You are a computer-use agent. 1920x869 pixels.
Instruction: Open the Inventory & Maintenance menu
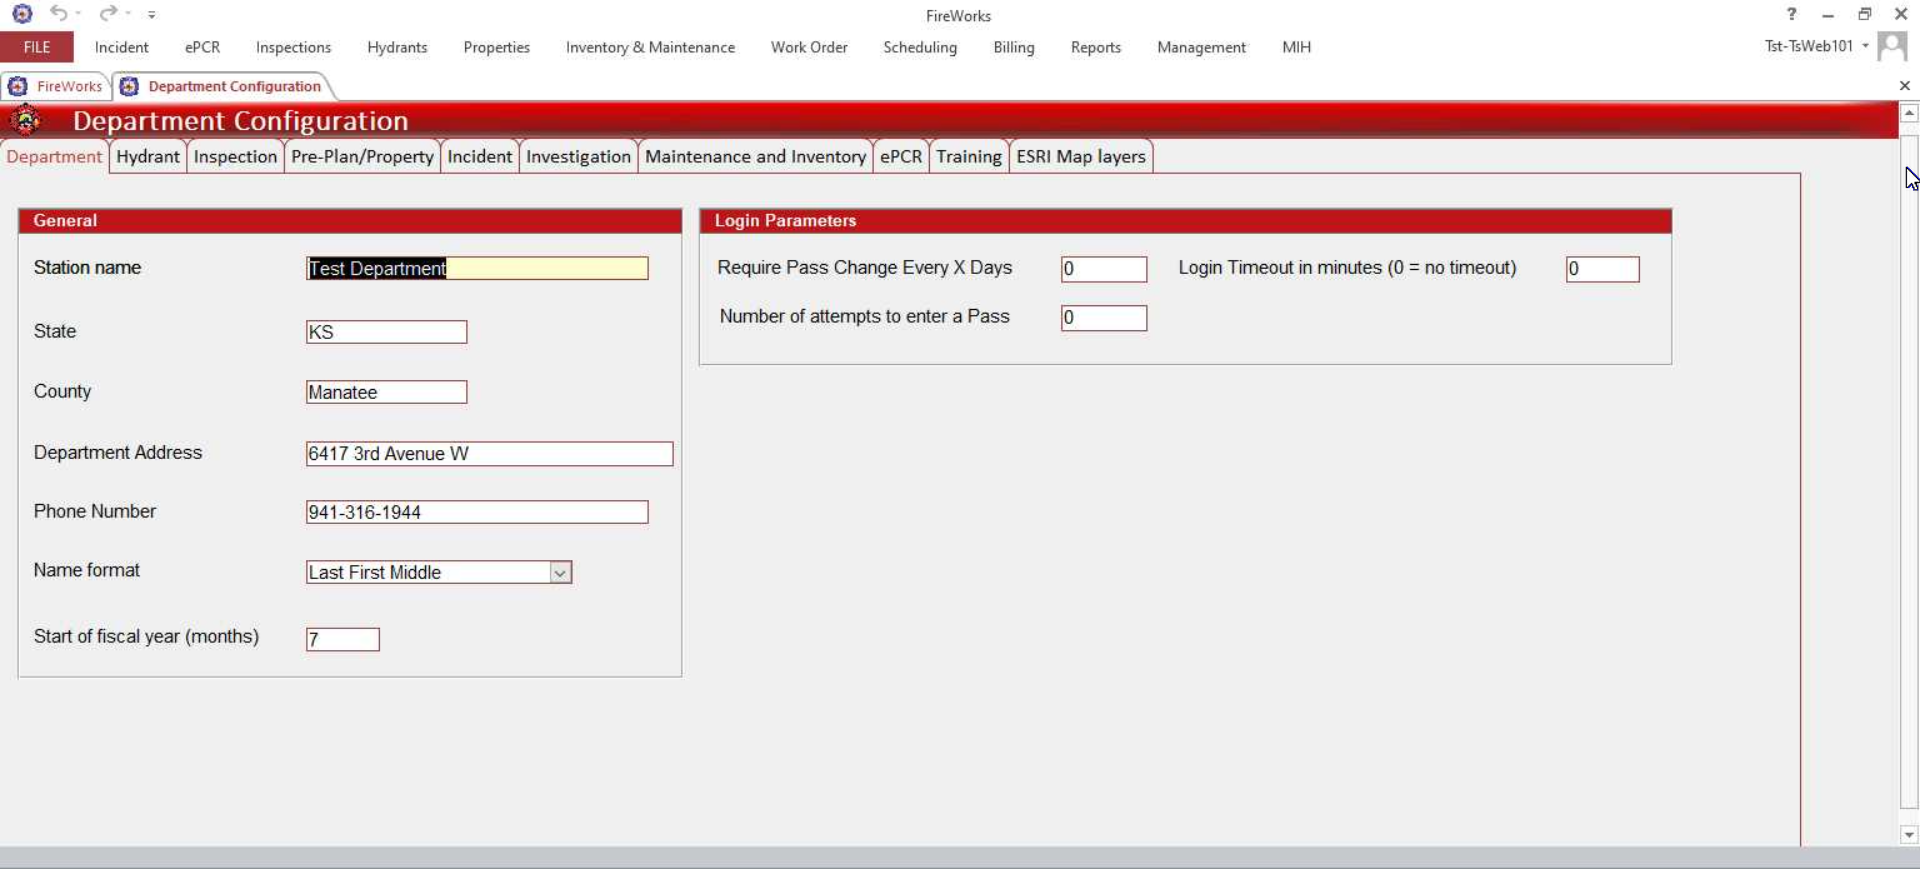[x=650, y=47]
